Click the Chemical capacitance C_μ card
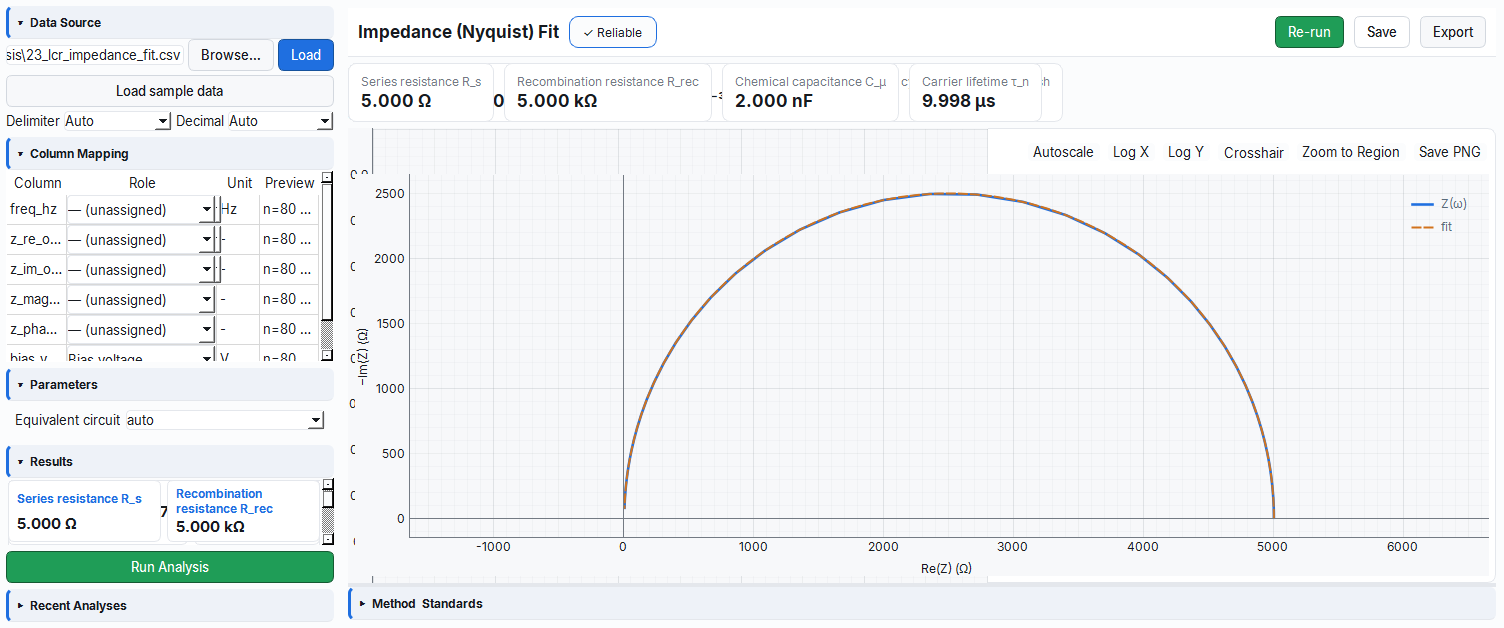Screen dimensions: 1504x628 810,92
